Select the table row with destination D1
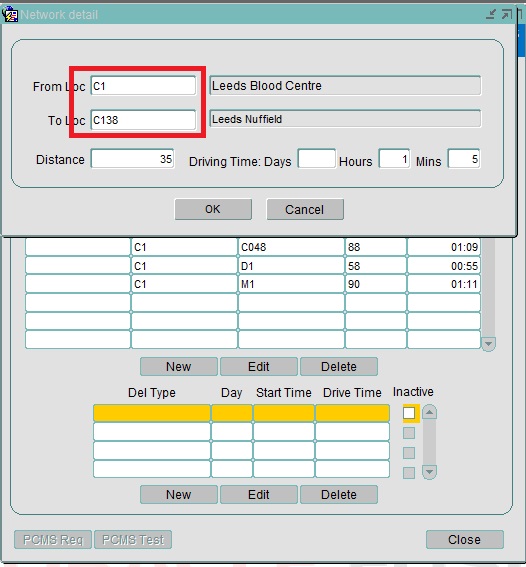 pyautogui.click(x=253, y=266)
